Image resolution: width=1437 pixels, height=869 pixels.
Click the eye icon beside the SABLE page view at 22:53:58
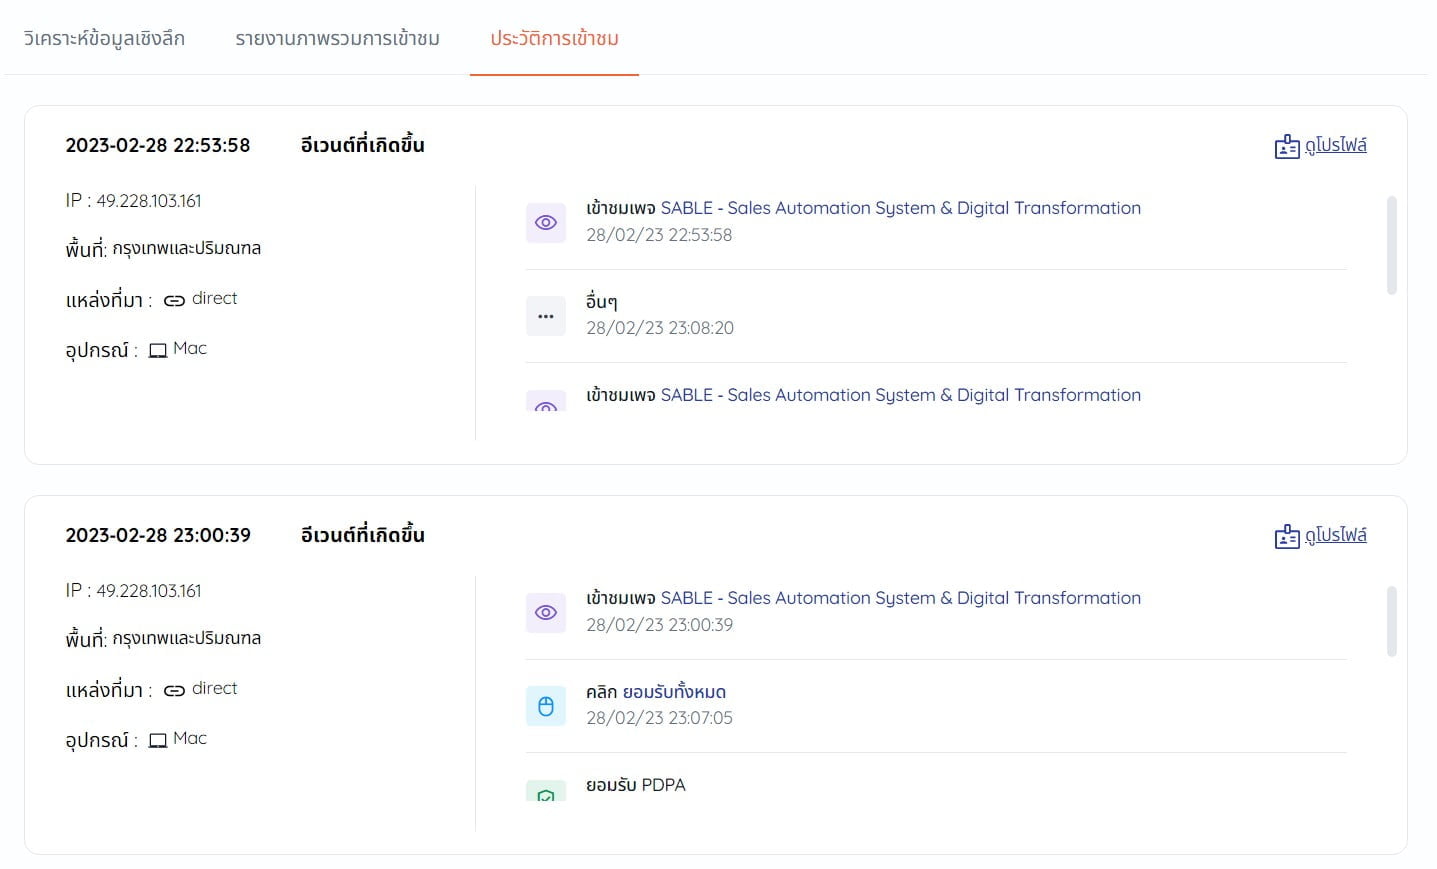[x=545, y=222]
